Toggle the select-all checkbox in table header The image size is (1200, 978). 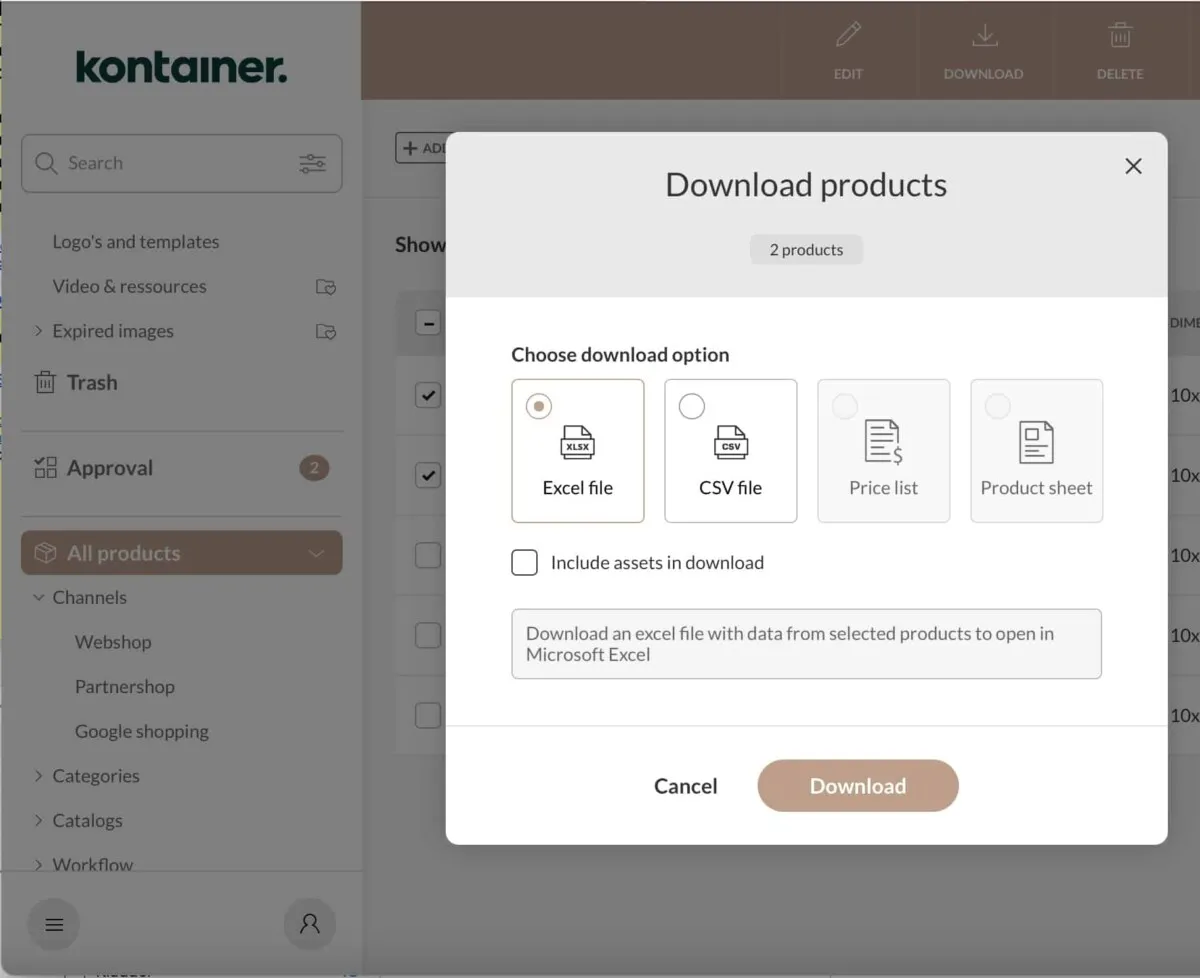tap(428, 323)
